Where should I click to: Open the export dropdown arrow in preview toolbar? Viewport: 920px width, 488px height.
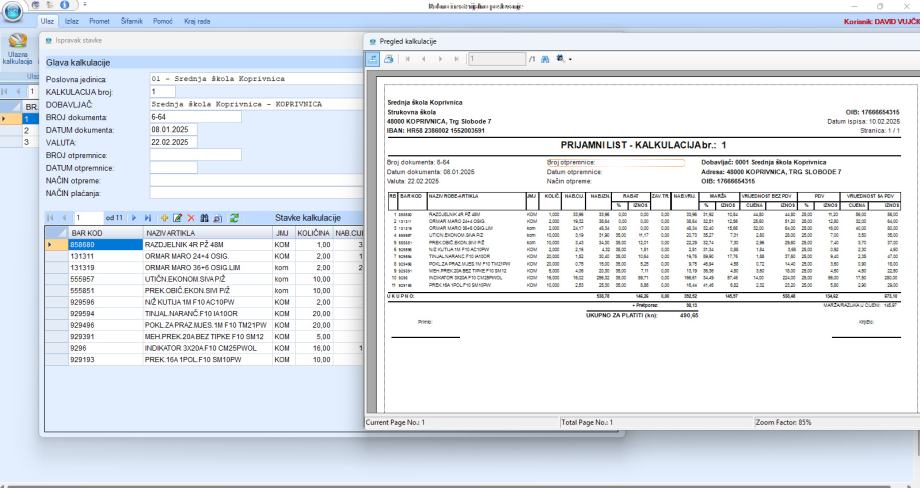tap(572, 60)
